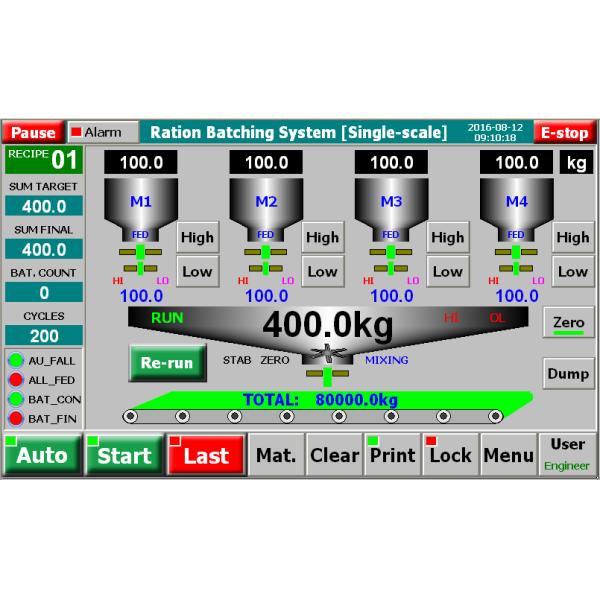Select High speed for M1
600x600 pixels.
tap(197, 237)
